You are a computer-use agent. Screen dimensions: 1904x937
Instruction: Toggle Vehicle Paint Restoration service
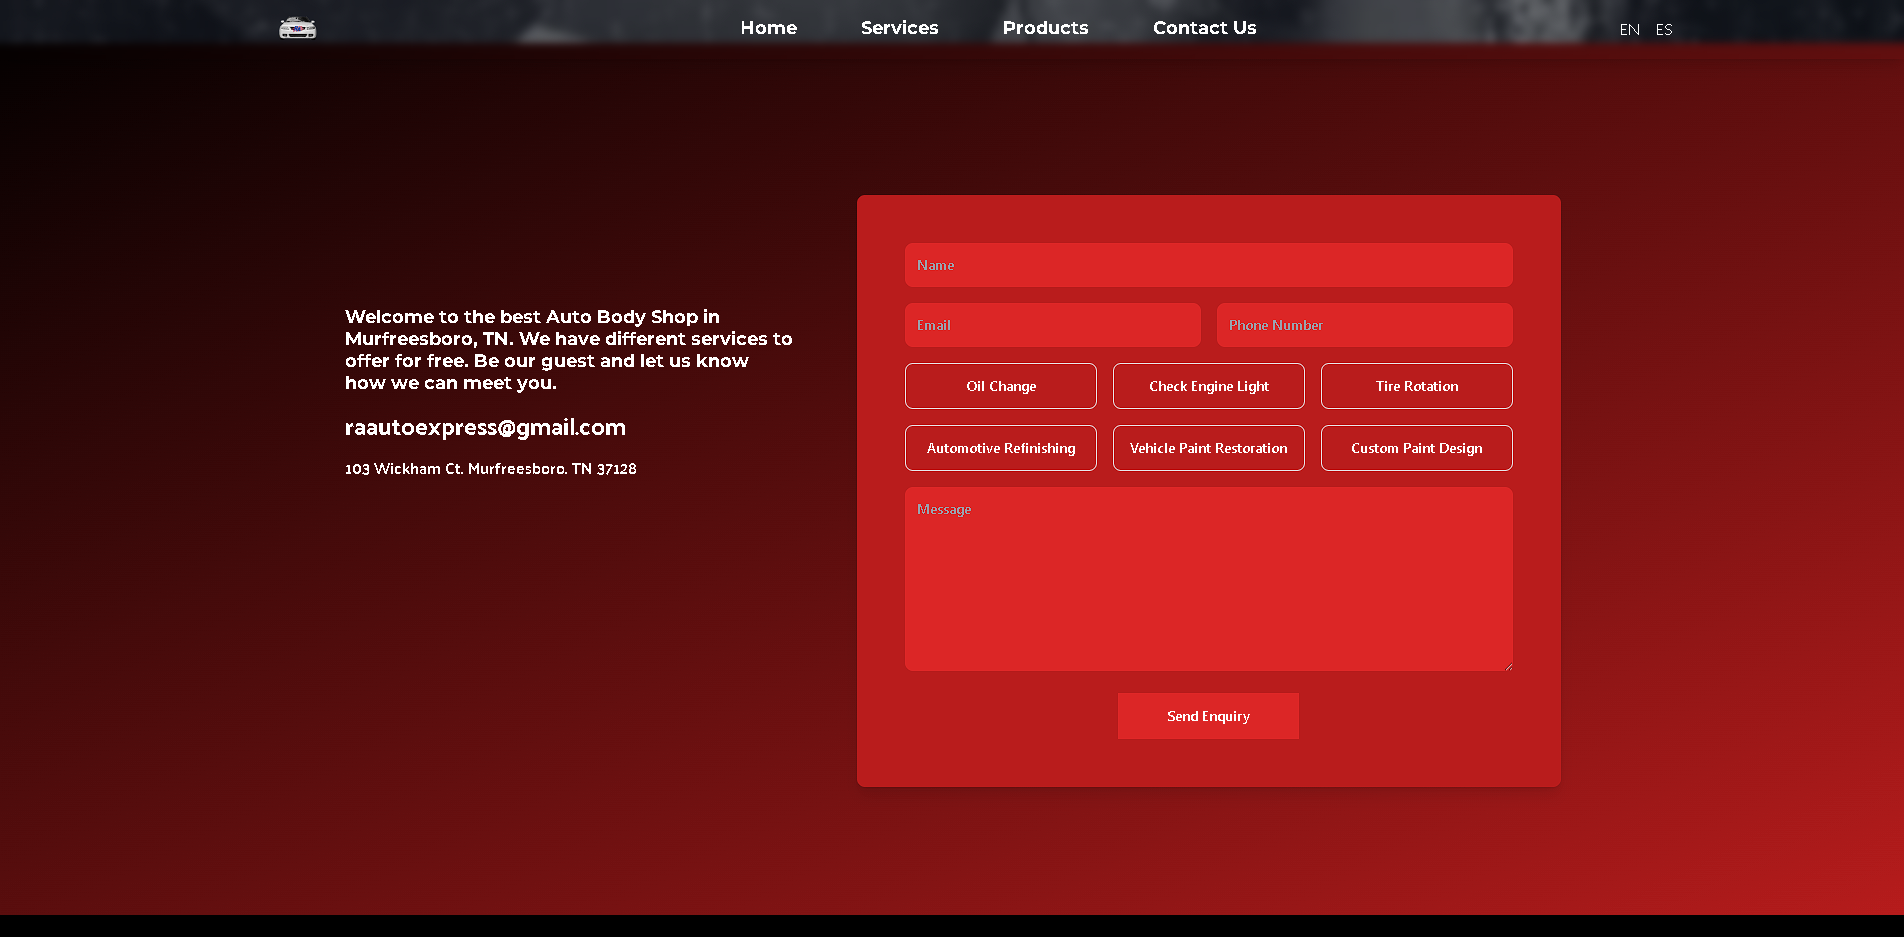pyautogui.click(x=1208, y=448)
